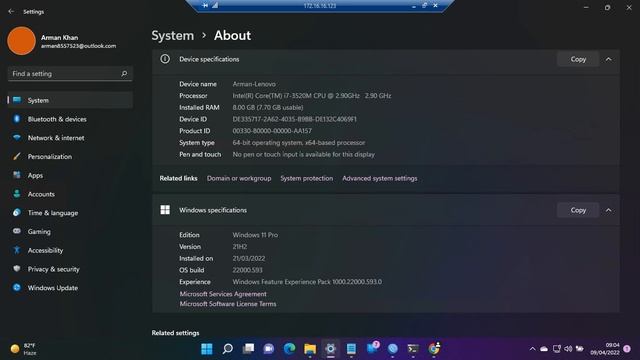Screen dimensions: 640x360
Task: Open Bluetooth & devices settings
Action: [x=70, y=119]
